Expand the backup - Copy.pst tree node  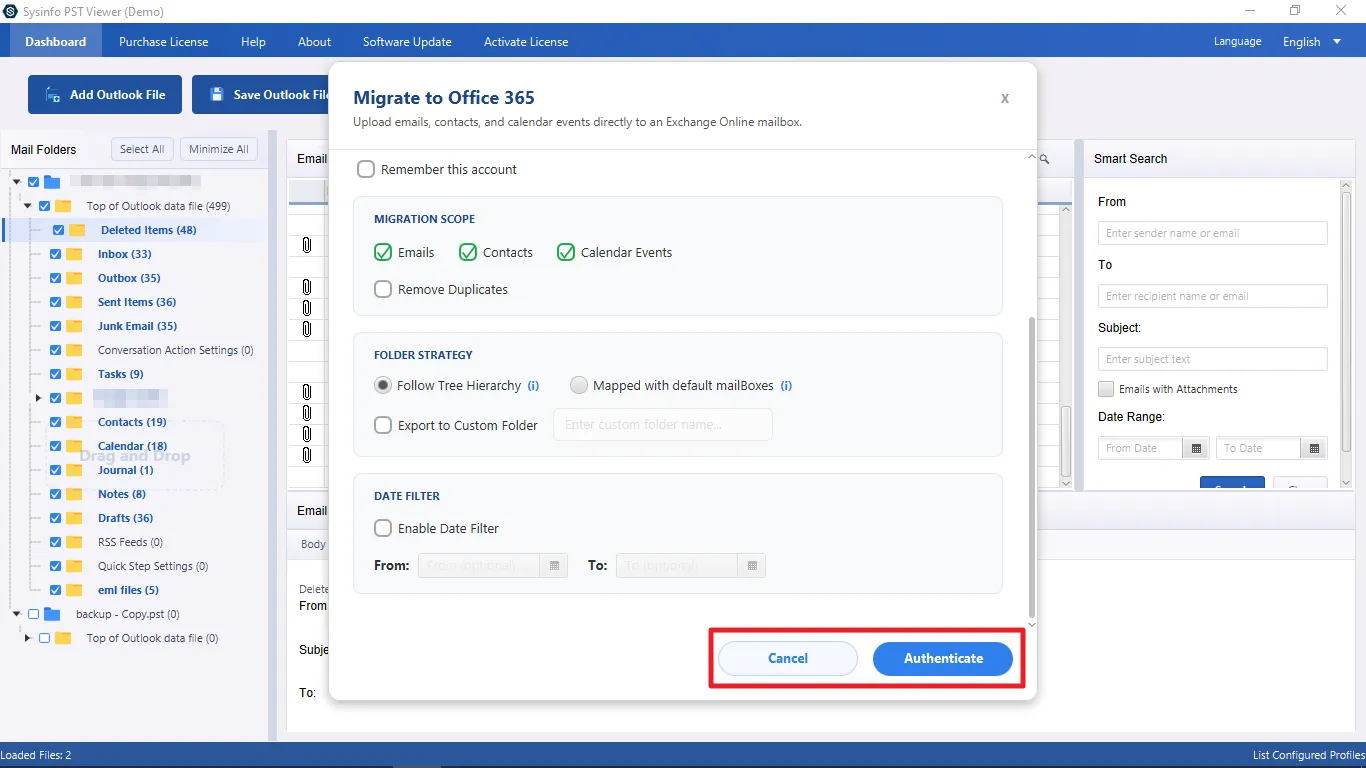(x=17, y=614)
